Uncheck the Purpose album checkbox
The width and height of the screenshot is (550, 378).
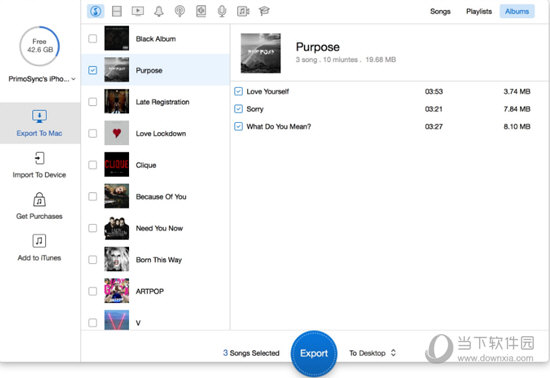pyautogui.click(x=93, y=70)
